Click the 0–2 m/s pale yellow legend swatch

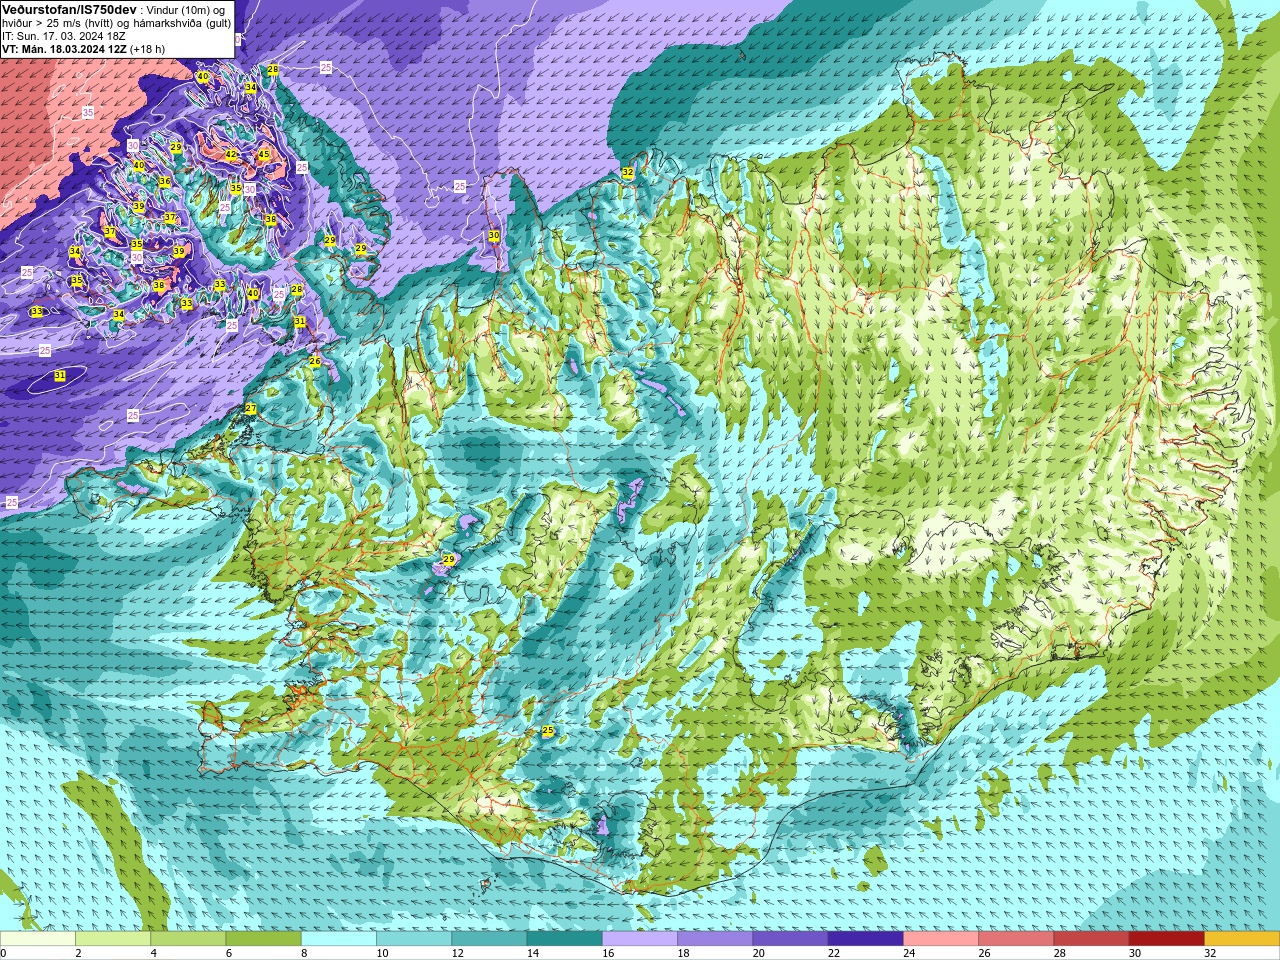38,939
